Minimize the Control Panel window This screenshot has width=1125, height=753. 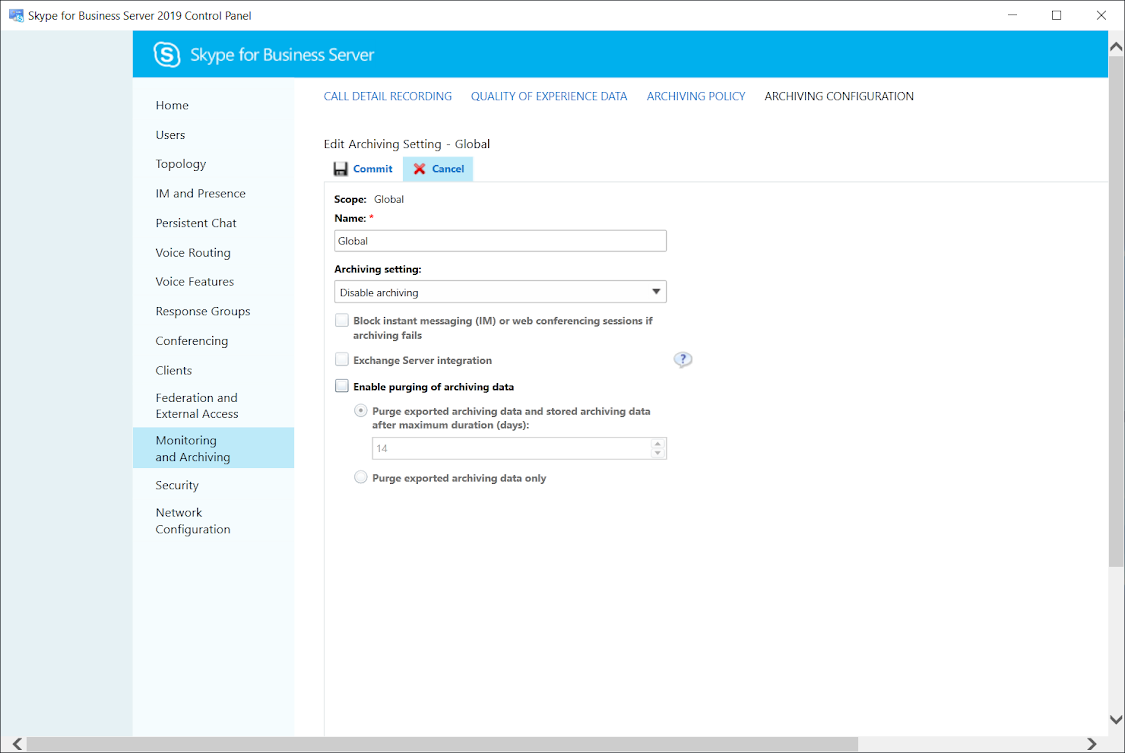click(x=1012, y=15)
